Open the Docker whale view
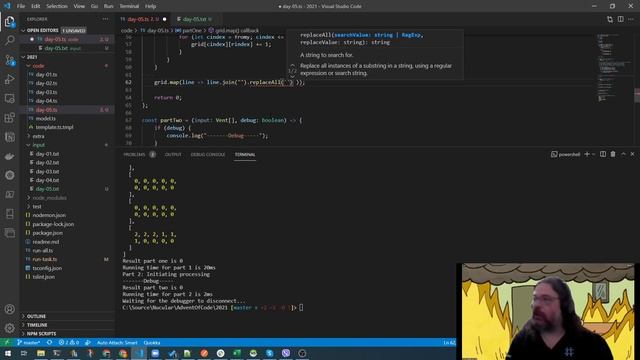The image size is (640, 360). pos(9,156)
